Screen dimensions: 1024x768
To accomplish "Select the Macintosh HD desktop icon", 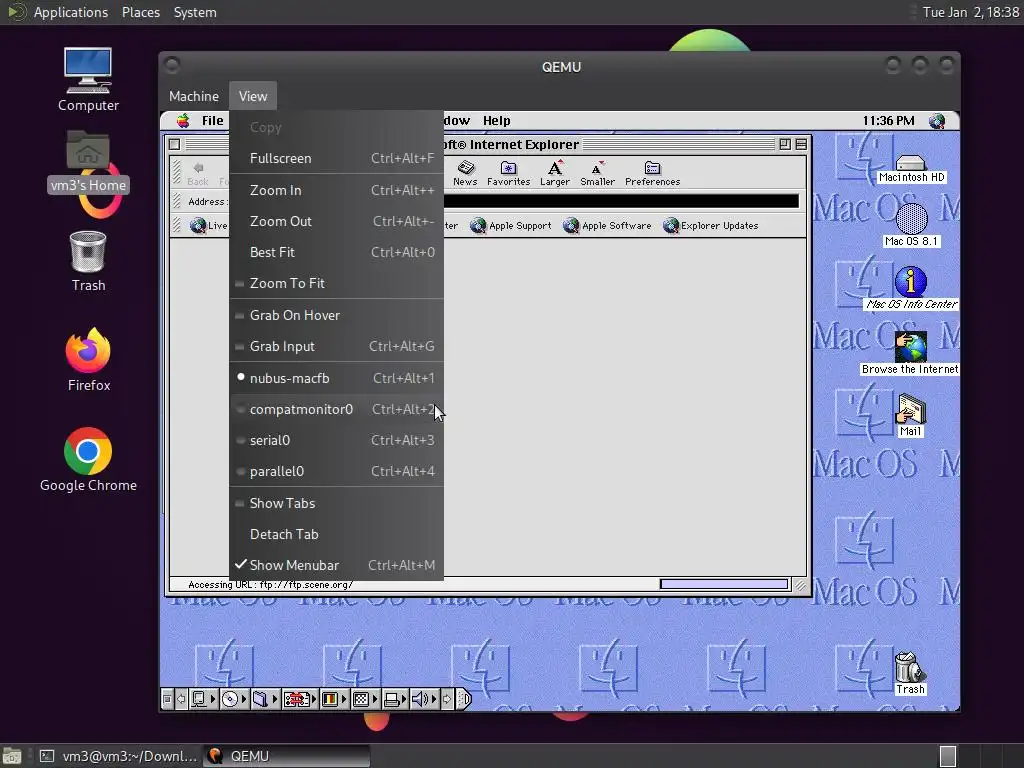I will click(x=911, y=168).
